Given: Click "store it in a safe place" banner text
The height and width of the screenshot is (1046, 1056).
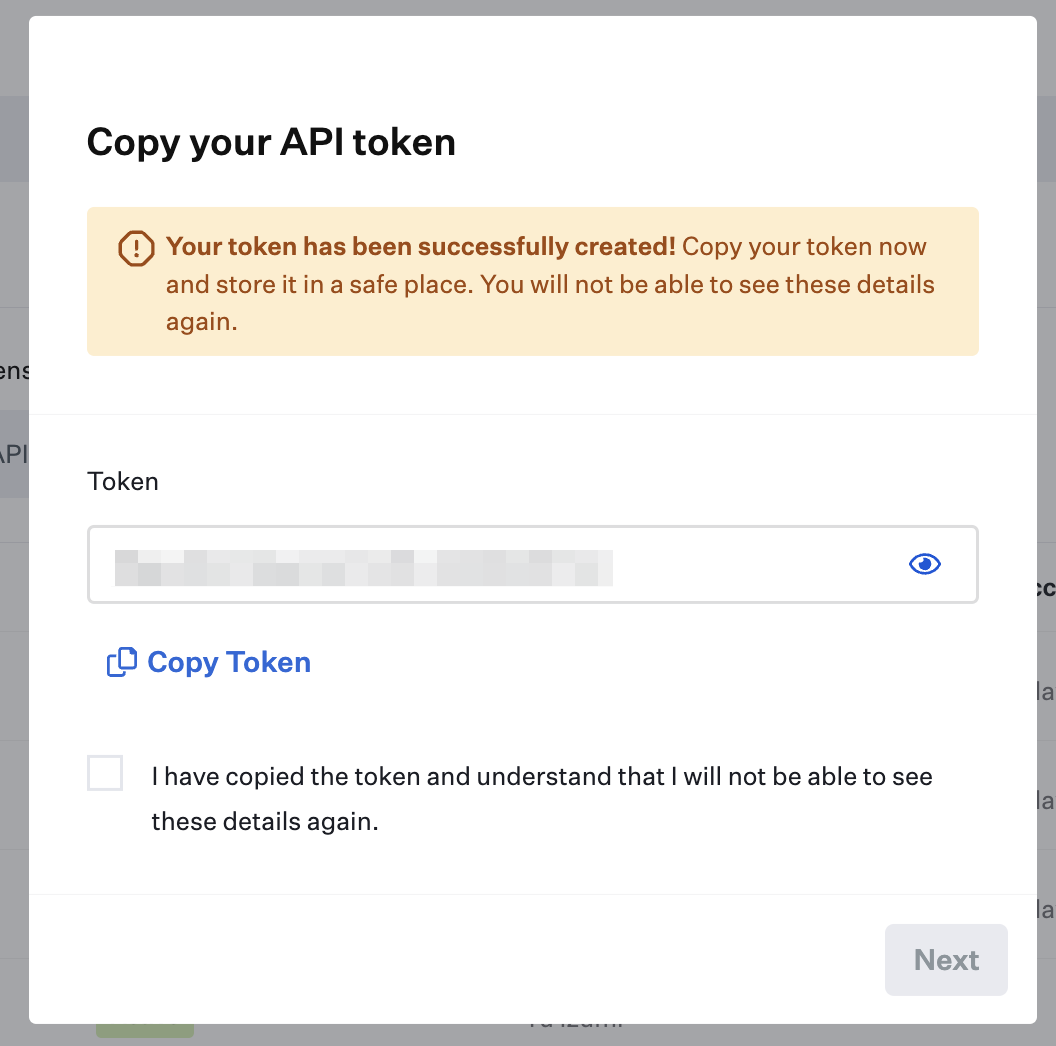Looking at the screenshot, I should coord(317,284).
